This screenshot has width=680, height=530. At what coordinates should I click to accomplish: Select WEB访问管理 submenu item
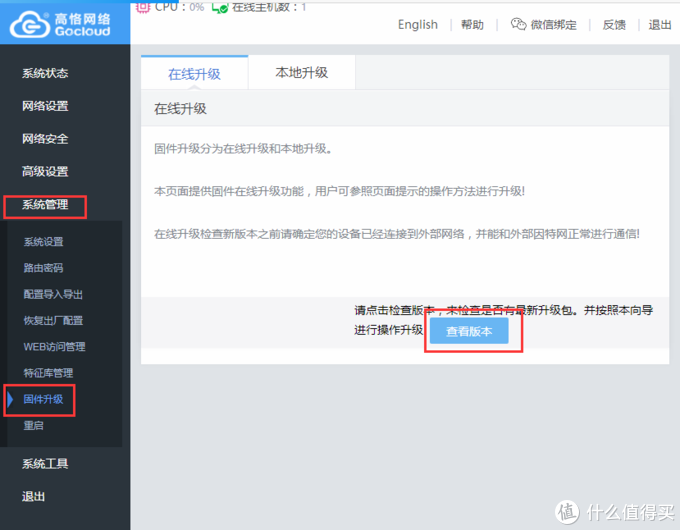click(x=54, y=347)
